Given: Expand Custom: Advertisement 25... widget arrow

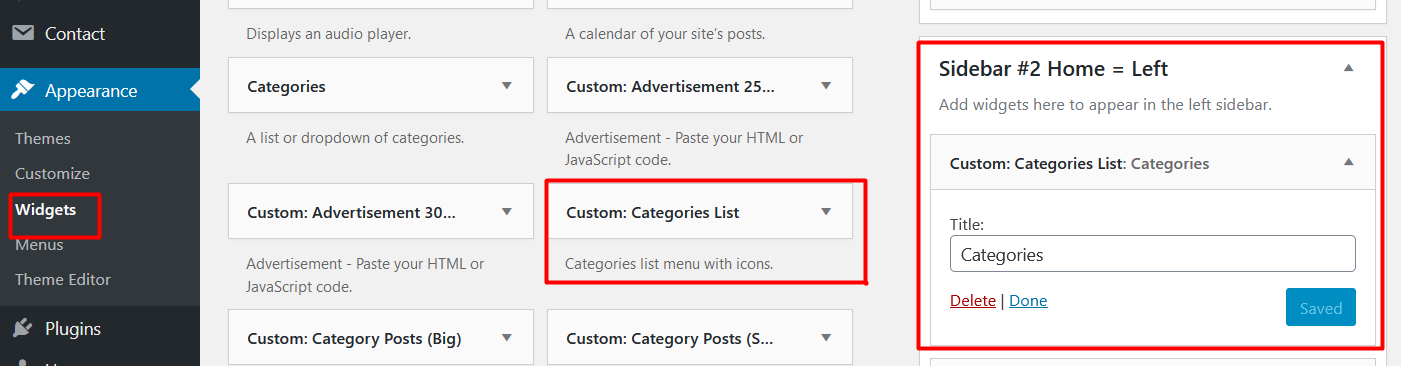Looking at the screenshot, I should coord(826,86).
